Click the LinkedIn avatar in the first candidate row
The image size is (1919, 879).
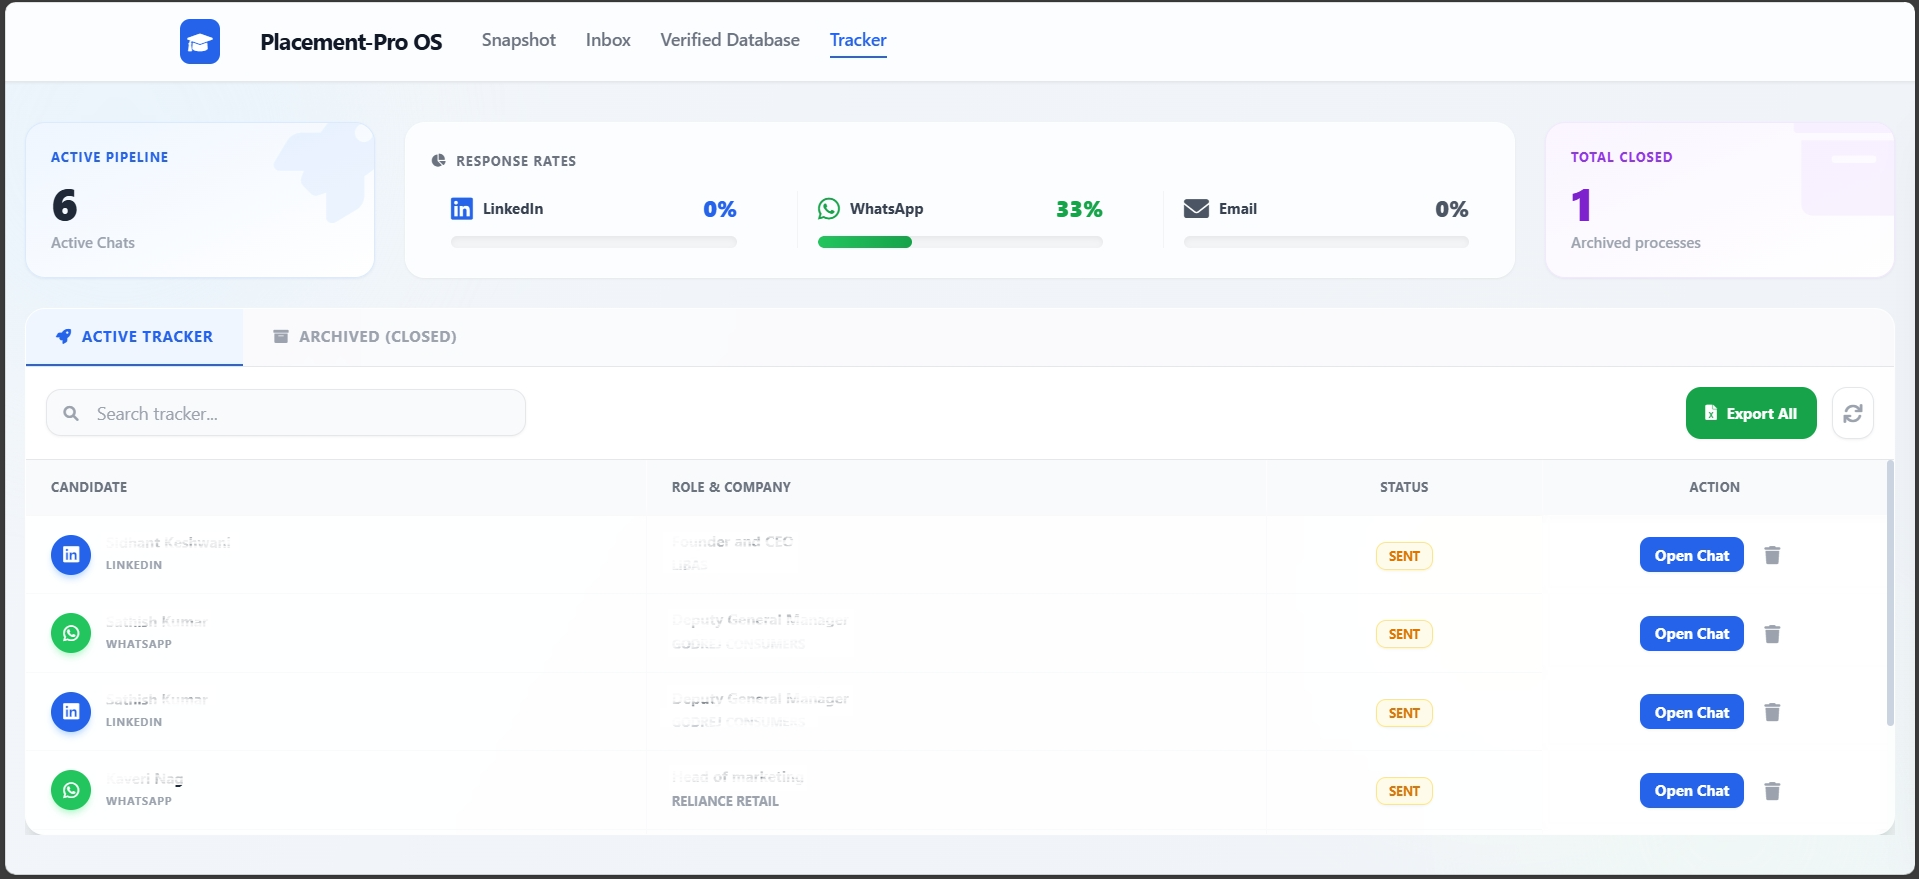(71, 555)
